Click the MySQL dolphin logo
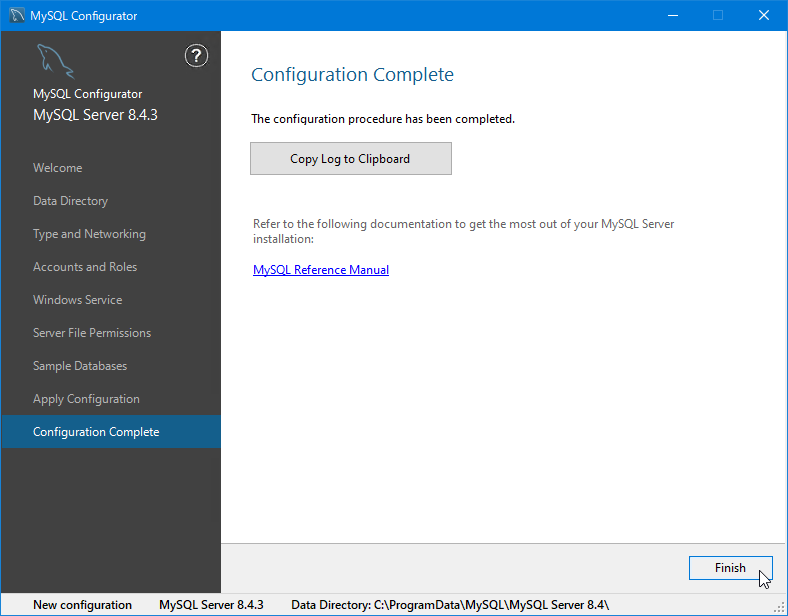Image resolution: width=788 pixels, height=616 pixels. [x=55, y=61]
